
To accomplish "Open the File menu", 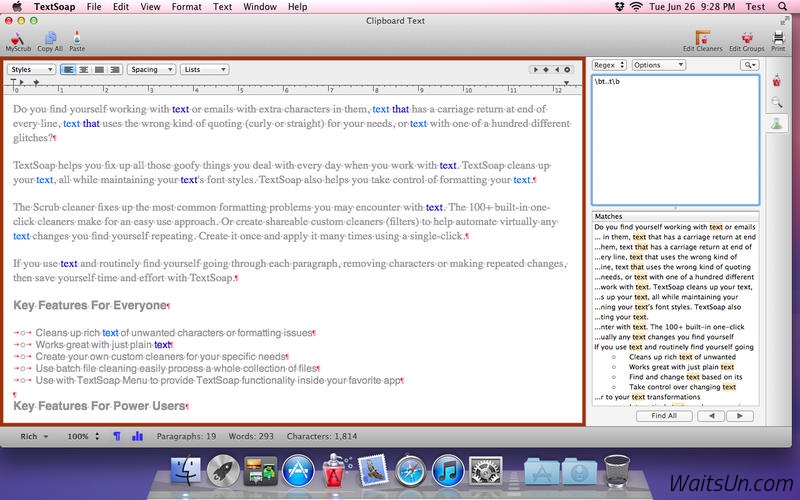I will tap(94, 7).
